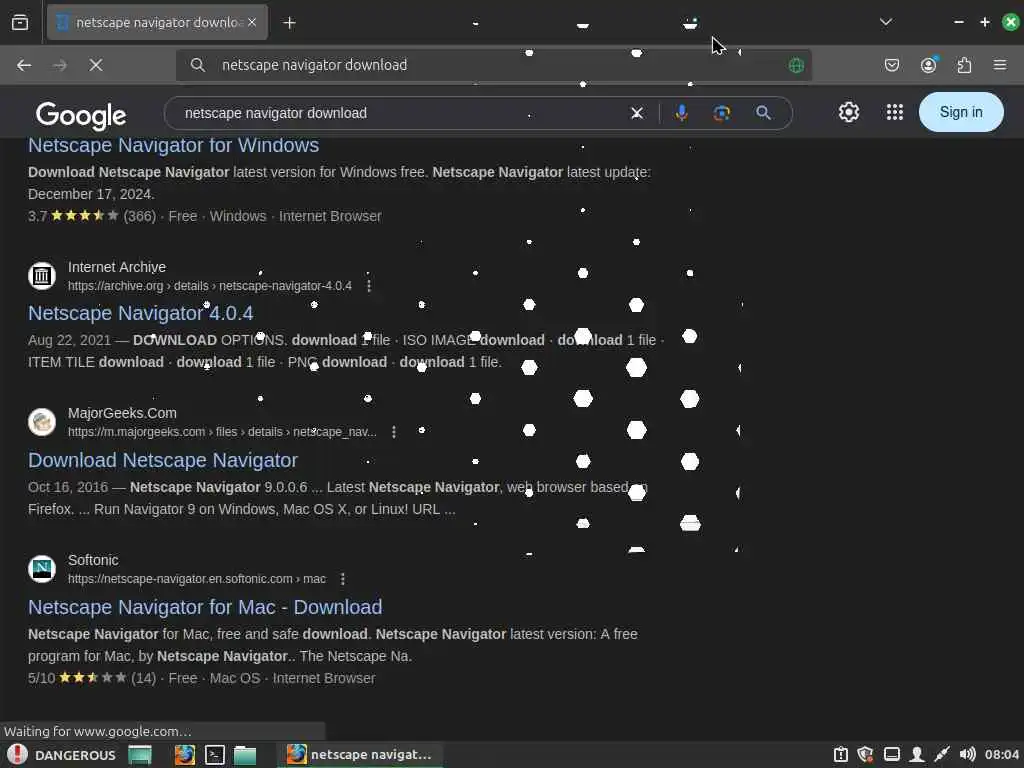Open the list all tabs chevron
The image size is (1024, 768).
(x=886, y=22)
